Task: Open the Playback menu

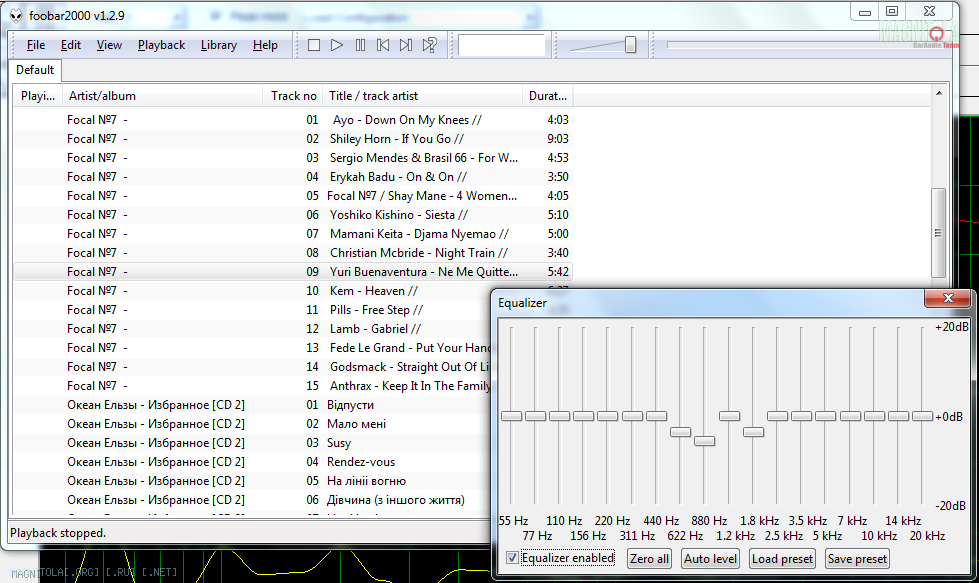Action: 161,45
